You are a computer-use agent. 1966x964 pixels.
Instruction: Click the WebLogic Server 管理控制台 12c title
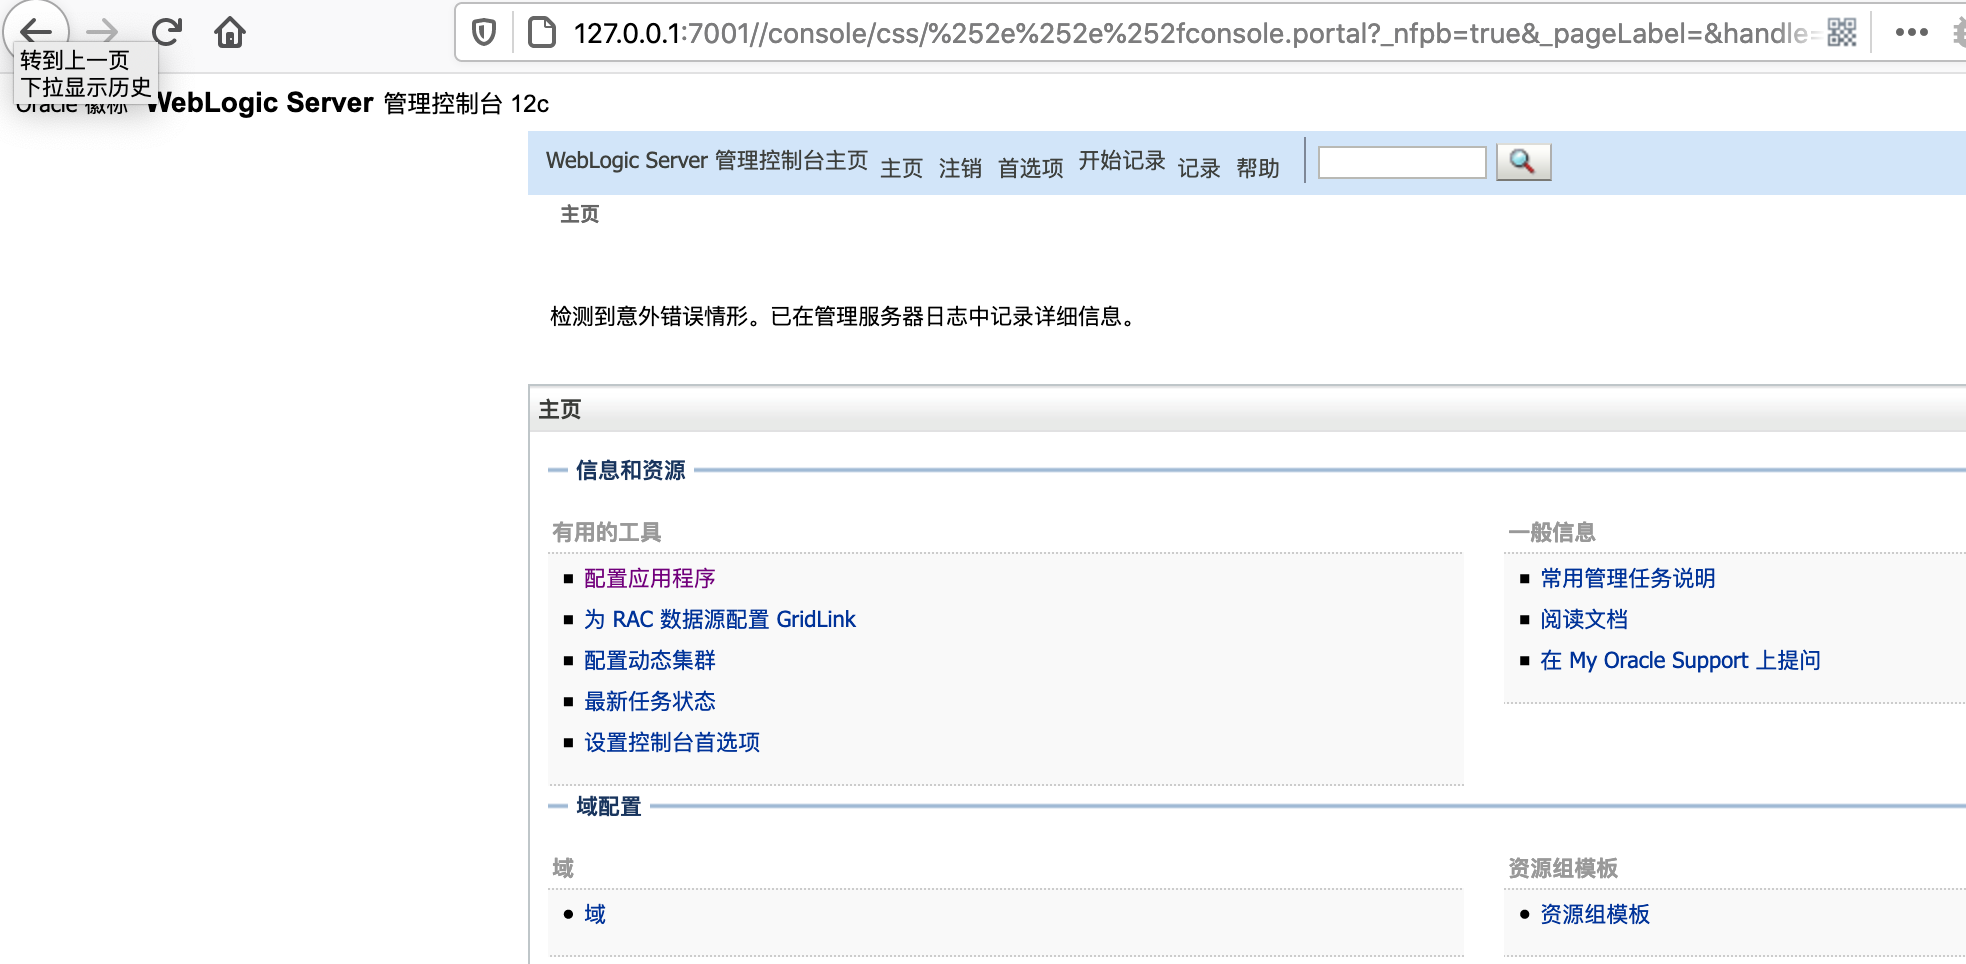tap(348, 103)
